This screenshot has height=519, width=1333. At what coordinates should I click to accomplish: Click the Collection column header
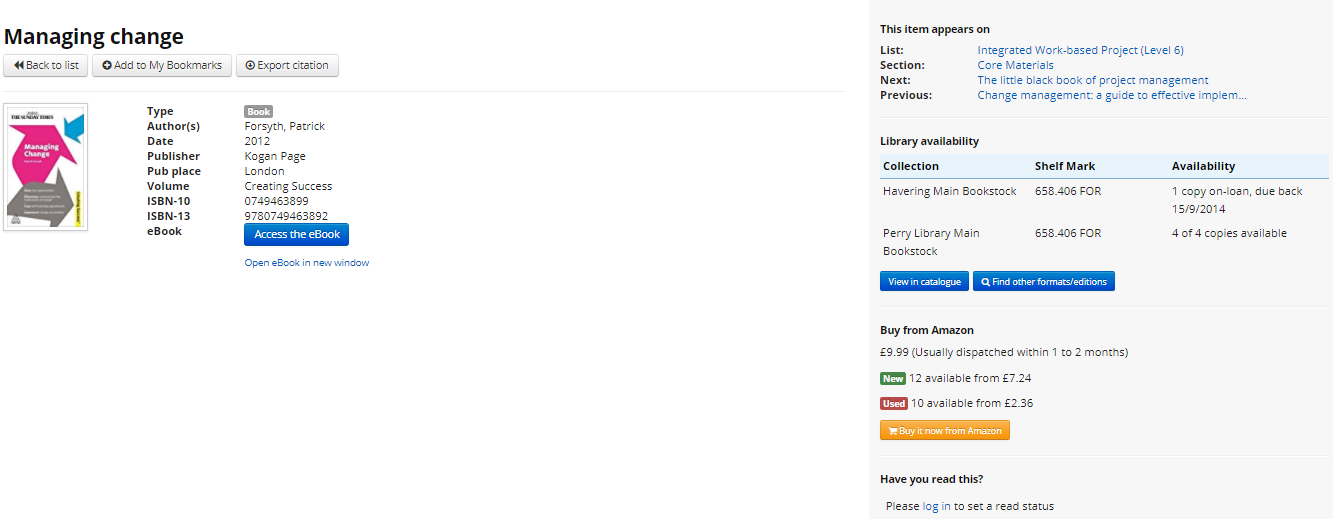pos(911,166)
